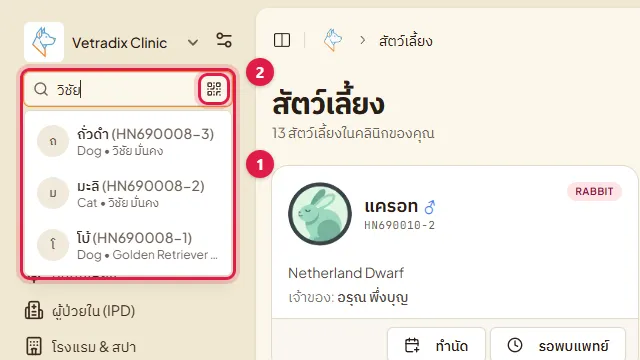Click the Vetradix Clinic logo in sidebar
The image size is (640, 360).
44,42
